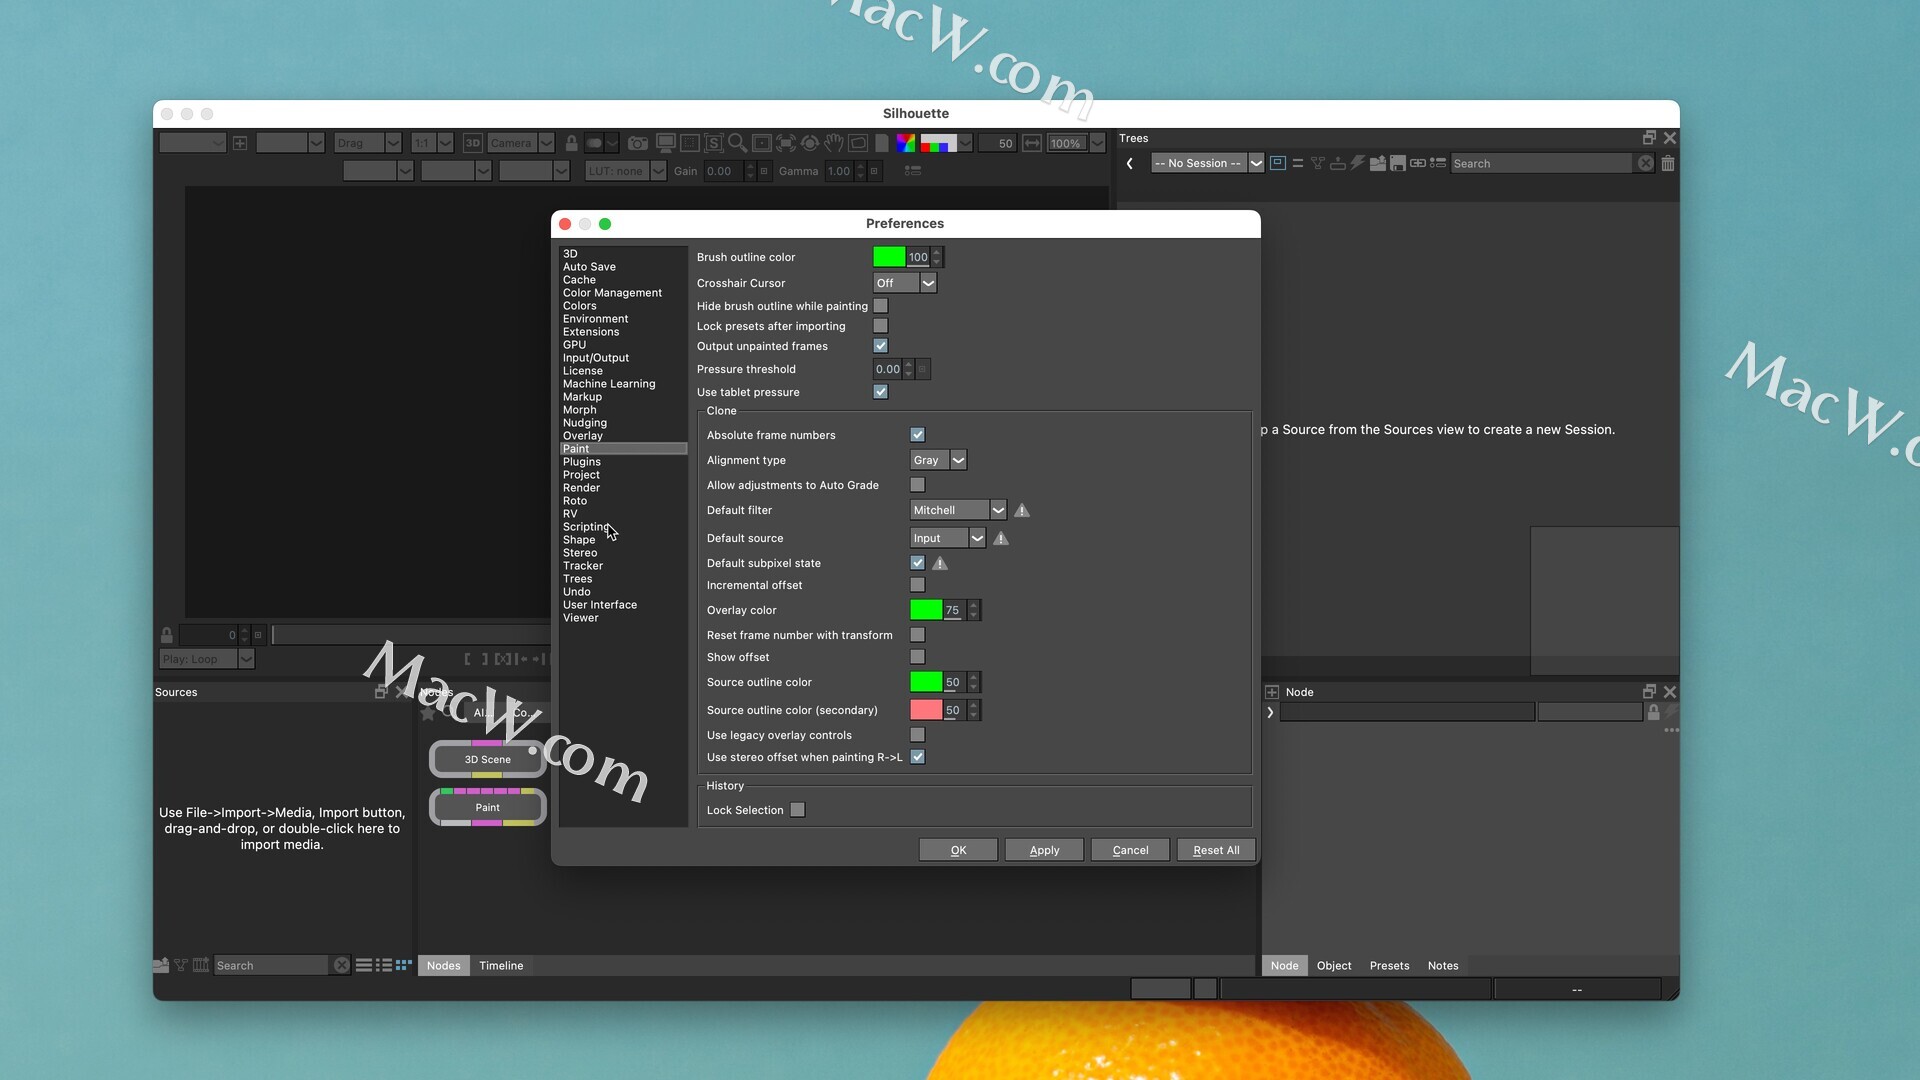Click the magnifier zoom icon in viewer toolbar
The image size is (1920, 1080).
737,143
